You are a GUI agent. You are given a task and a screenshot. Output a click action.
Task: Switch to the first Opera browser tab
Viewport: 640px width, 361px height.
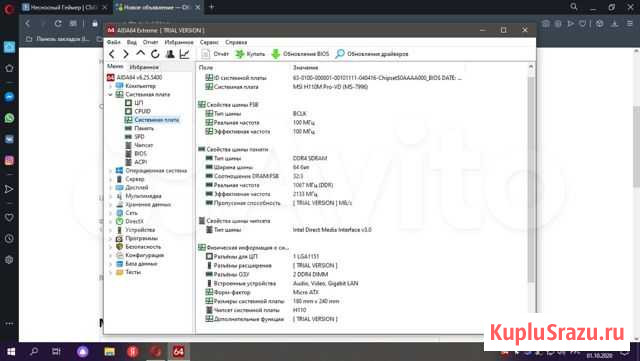click(x=64, y=7)
